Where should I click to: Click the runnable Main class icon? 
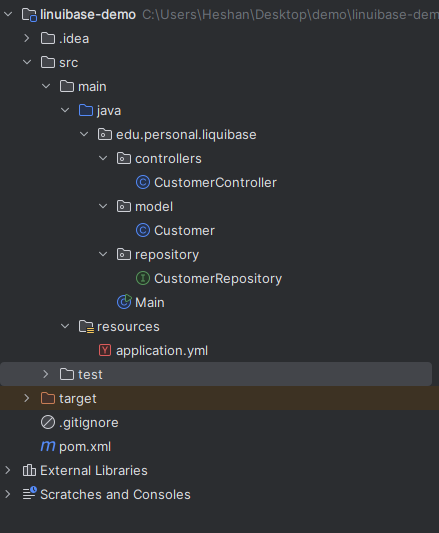124,302
